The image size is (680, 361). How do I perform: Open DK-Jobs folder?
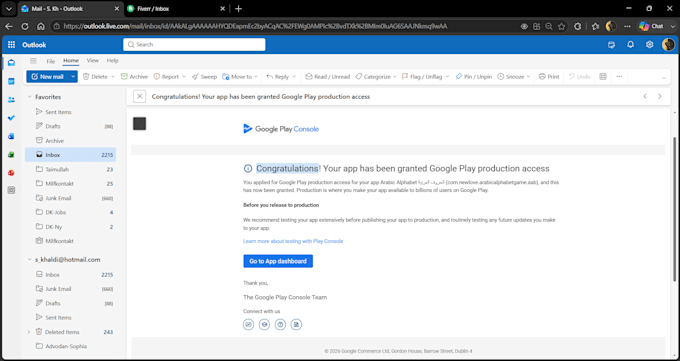click(x=70, y=212)
